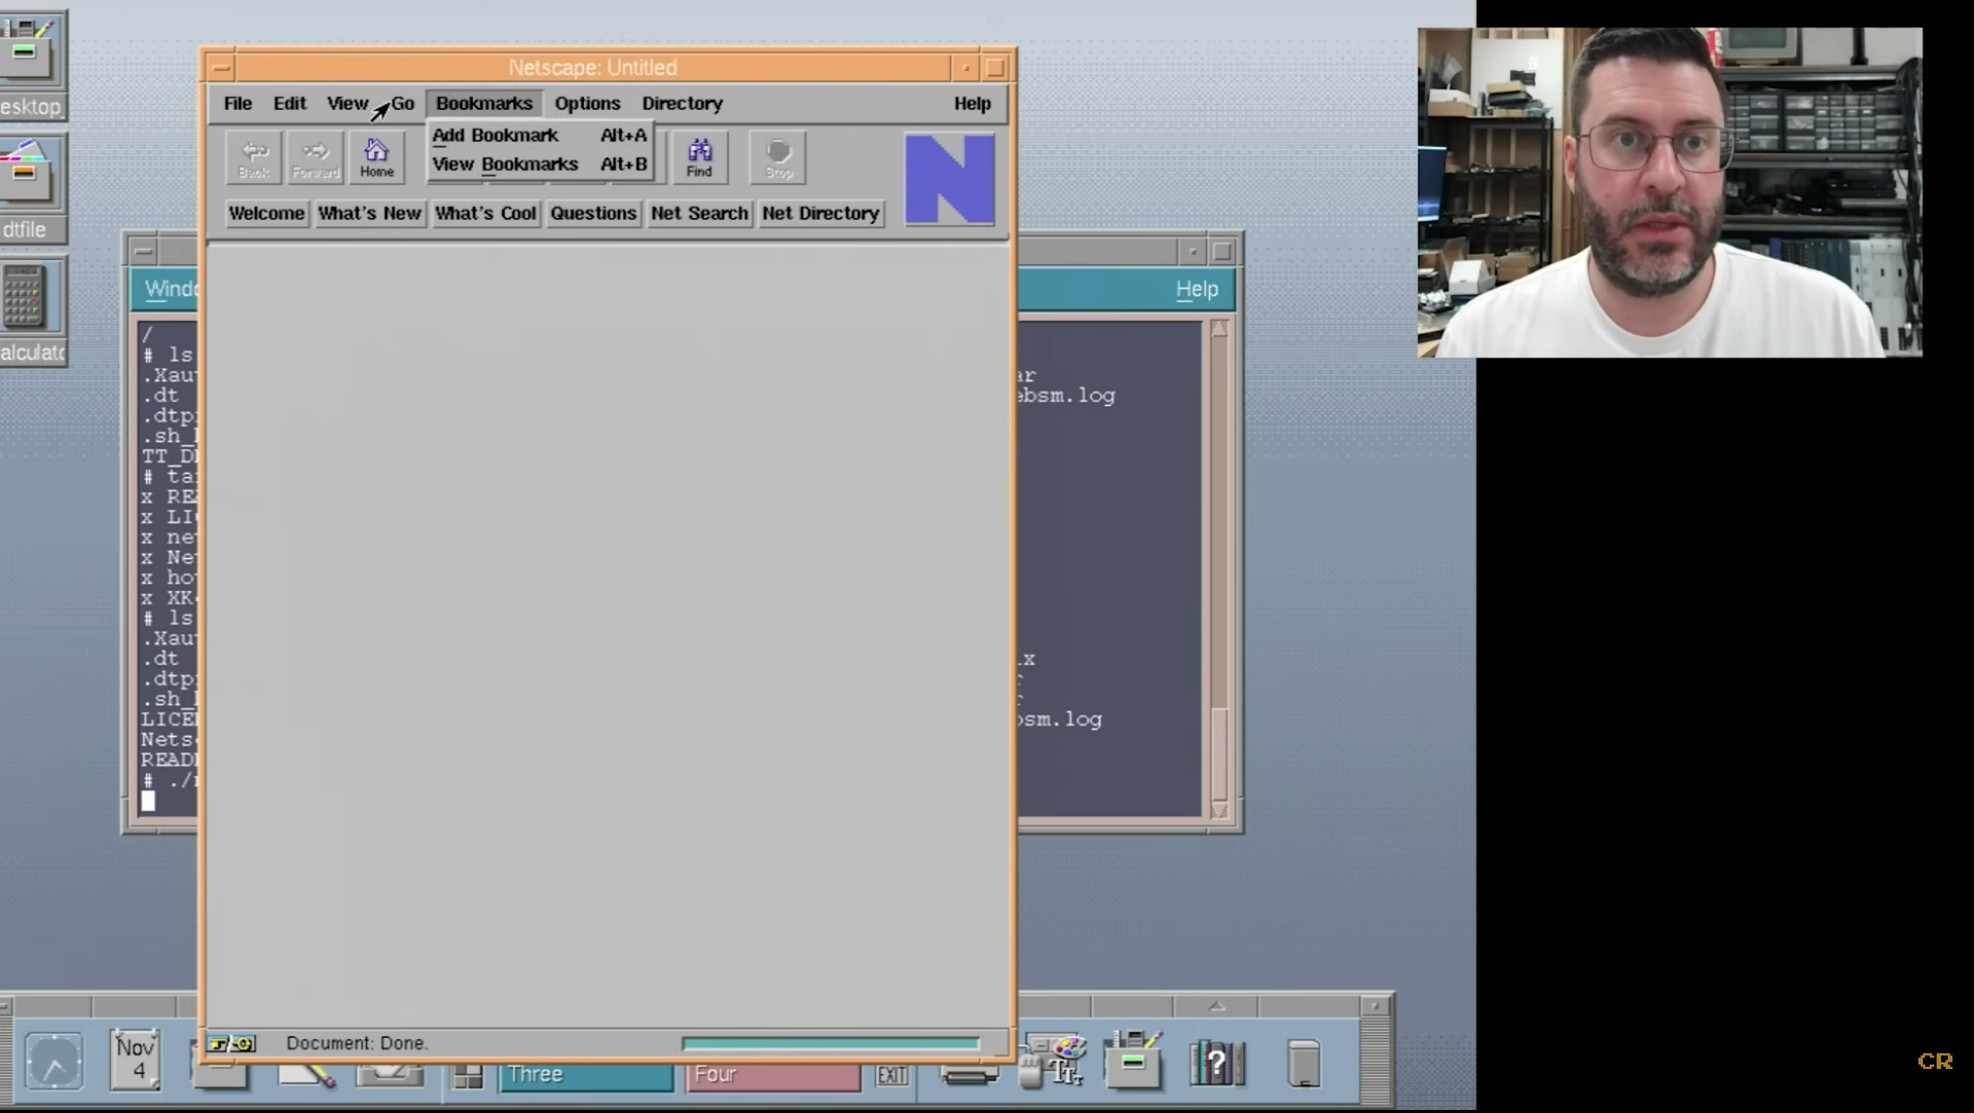The width and height of the screenshot is (1974, 1113).
Task: Click the 'dtfile' icon label
Action: pyautogui.click(x=24, y=230)
